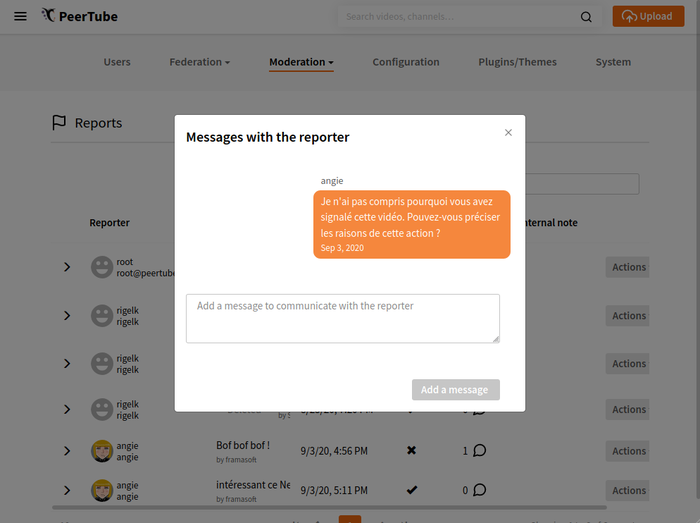The image size is (700, 523).
Task: Click the PeerTube logo
Action: 79,16
